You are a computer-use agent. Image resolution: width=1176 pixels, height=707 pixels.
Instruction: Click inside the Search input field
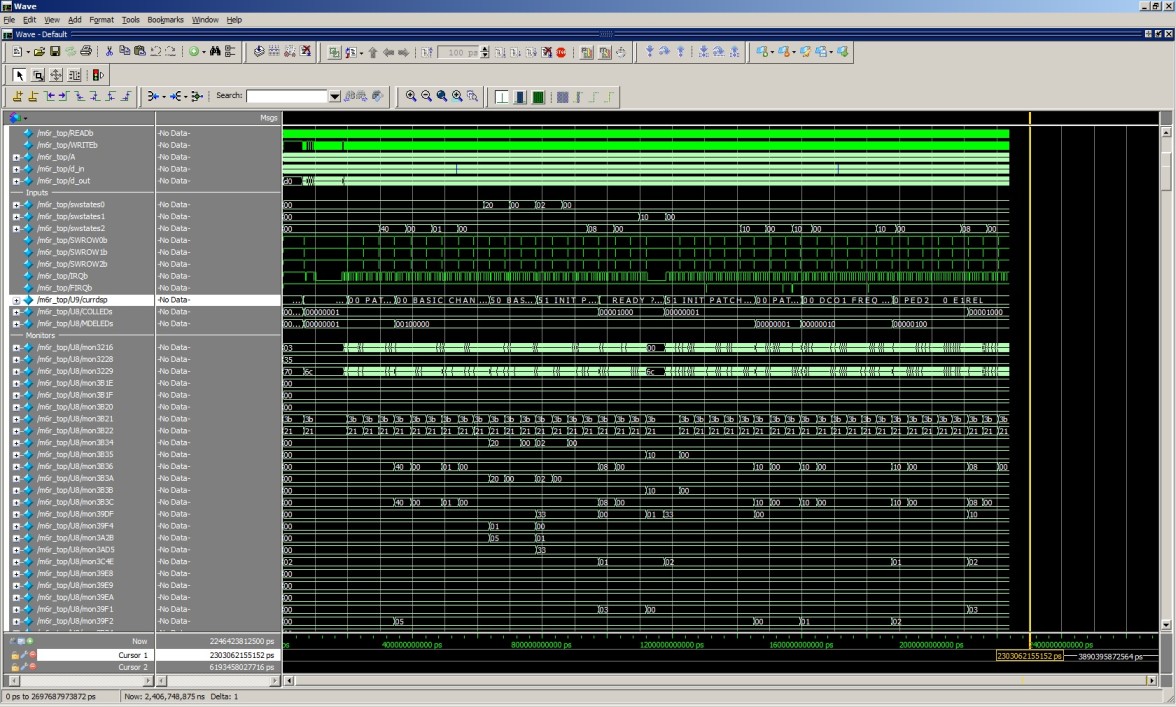287,96
